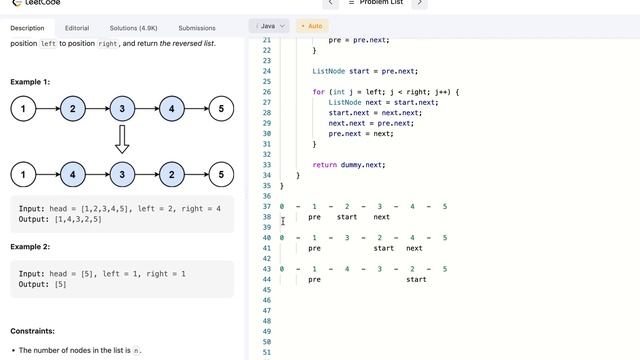The height and width of the screenshot is (360, 640).
Task: Click the 'left' inline code in description
Action: click(48, 44)
